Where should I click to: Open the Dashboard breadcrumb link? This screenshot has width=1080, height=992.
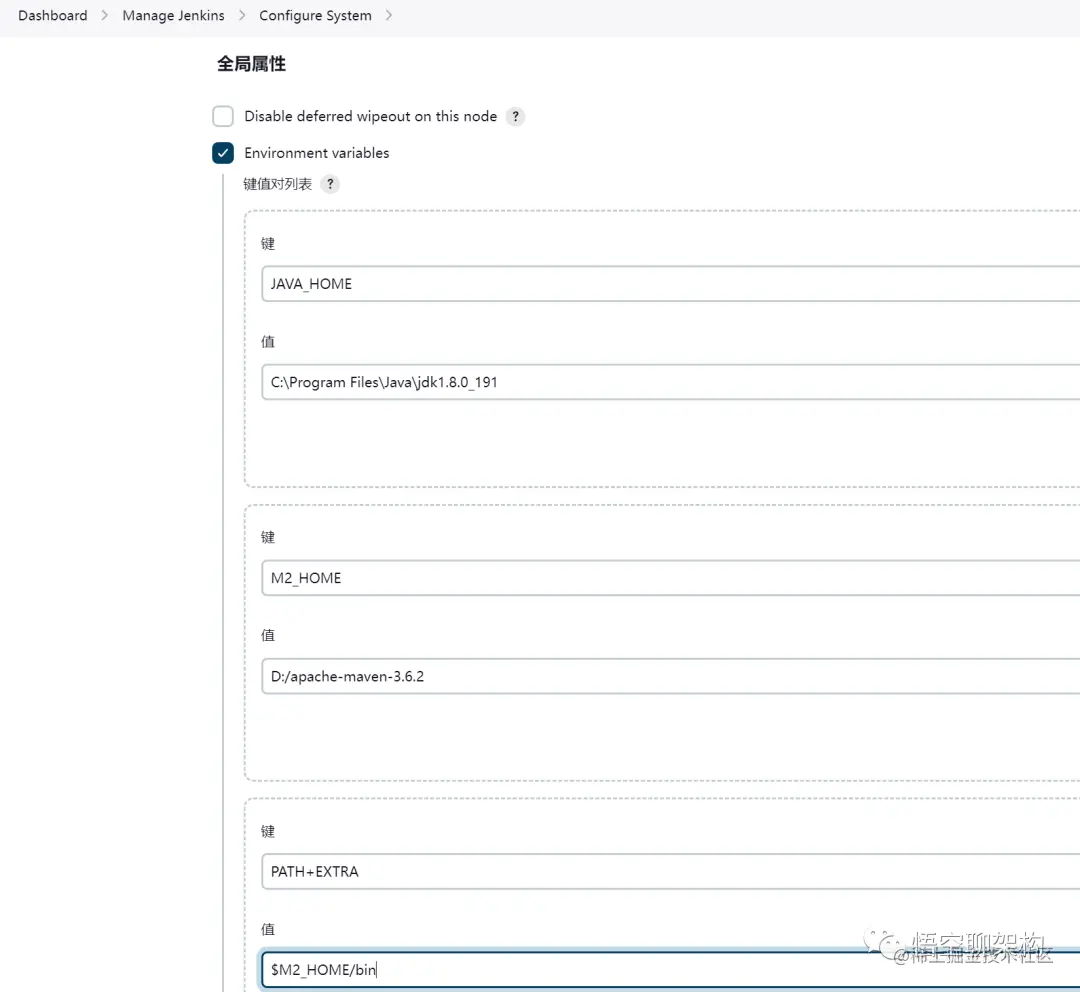coord(53,15)
